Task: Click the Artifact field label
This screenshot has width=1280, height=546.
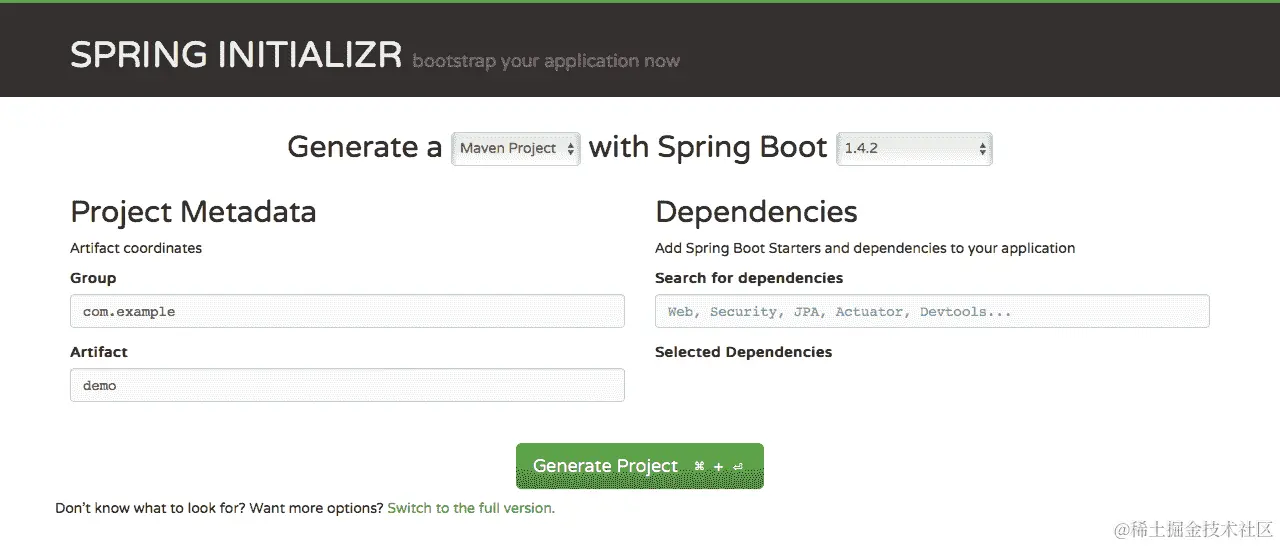Action: (99, 352)
